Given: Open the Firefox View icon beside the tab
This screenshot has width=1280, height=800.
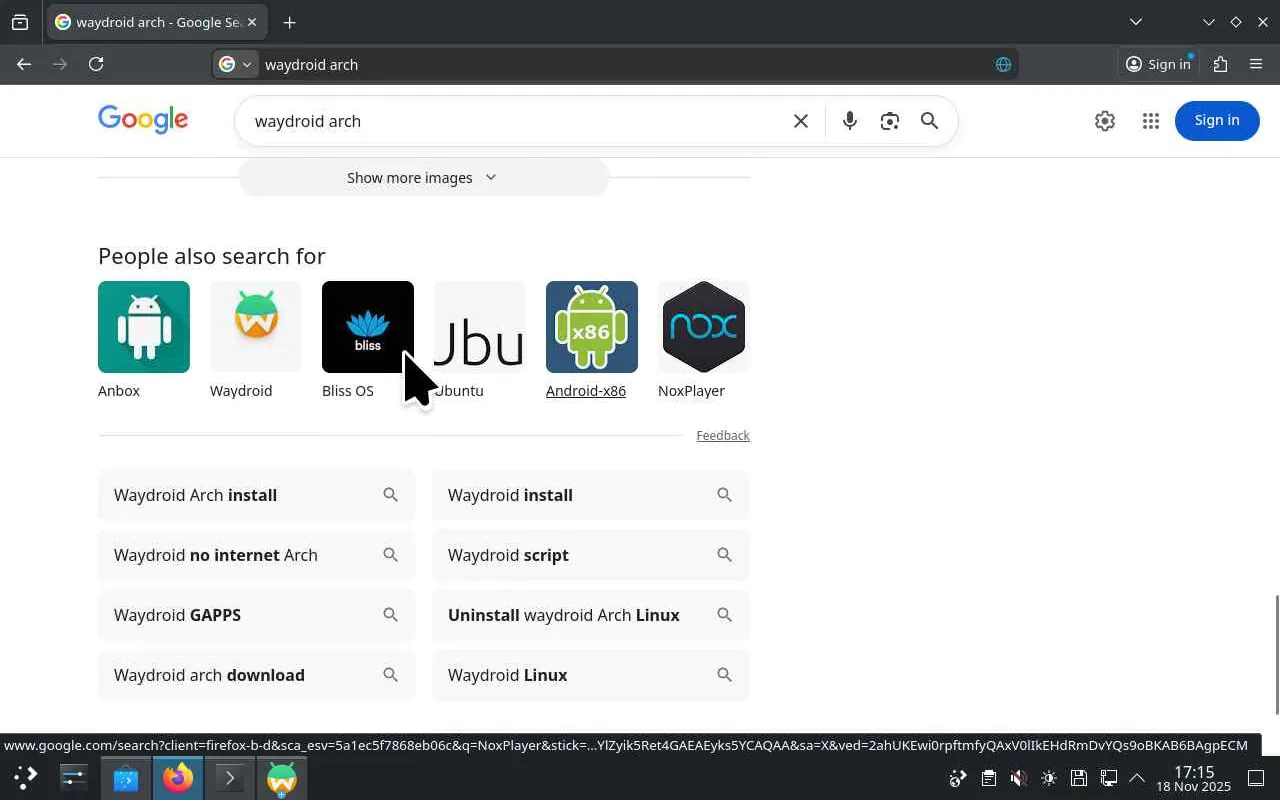Looking at the screenshot, I should click(x=20, y=22).
